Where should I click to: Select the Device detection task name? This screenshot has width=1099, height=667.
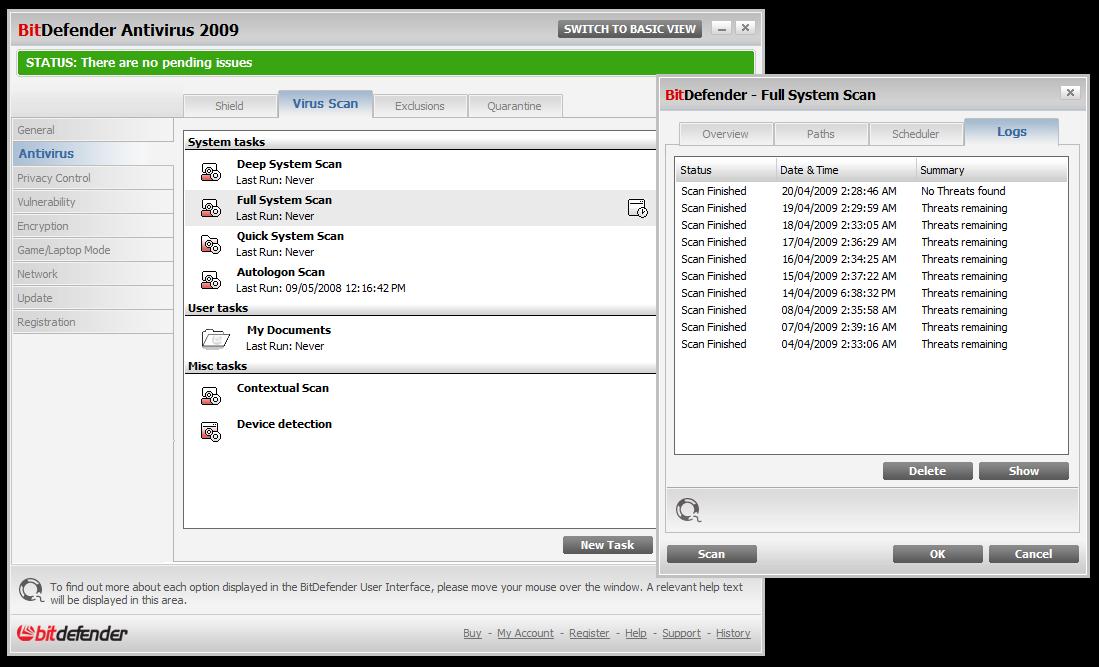point(285,424)
